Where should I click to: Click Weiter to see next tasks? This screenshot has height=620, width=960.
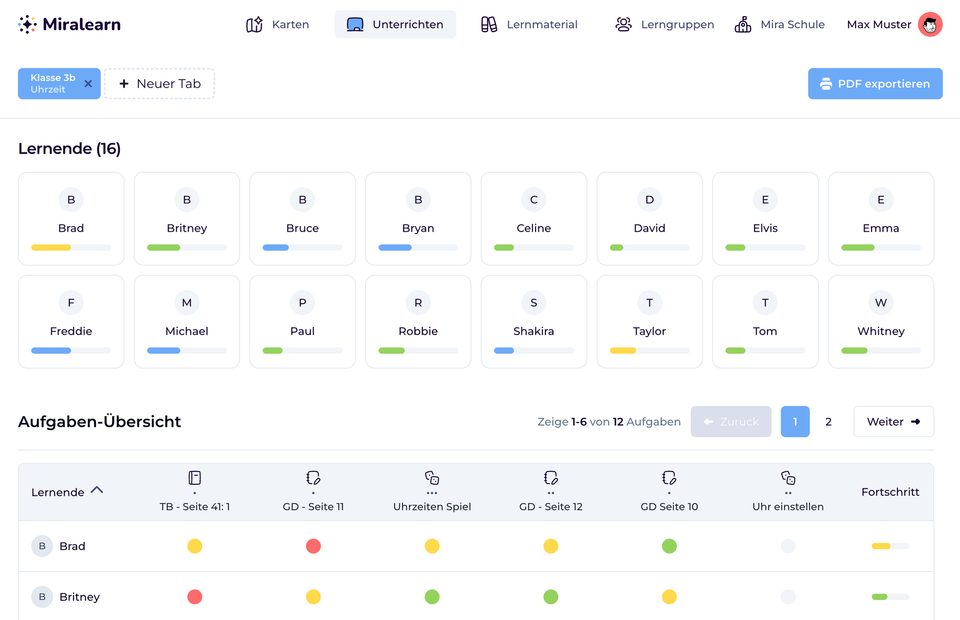click(x=893, y=422)
